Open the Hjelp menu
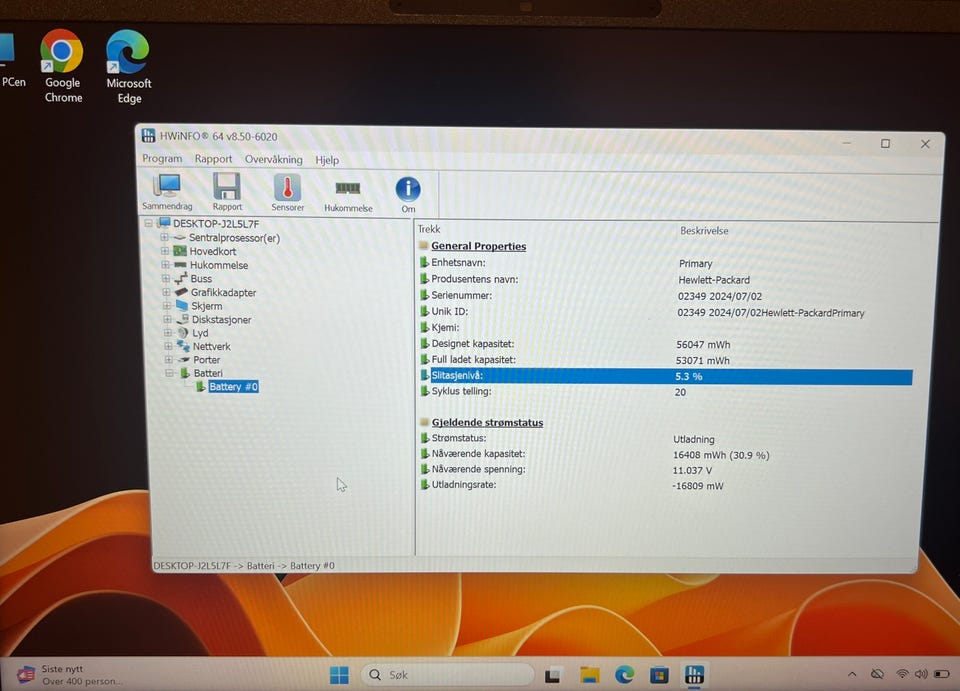This screenshot has height=691, width=960. [x=327, y=160]
